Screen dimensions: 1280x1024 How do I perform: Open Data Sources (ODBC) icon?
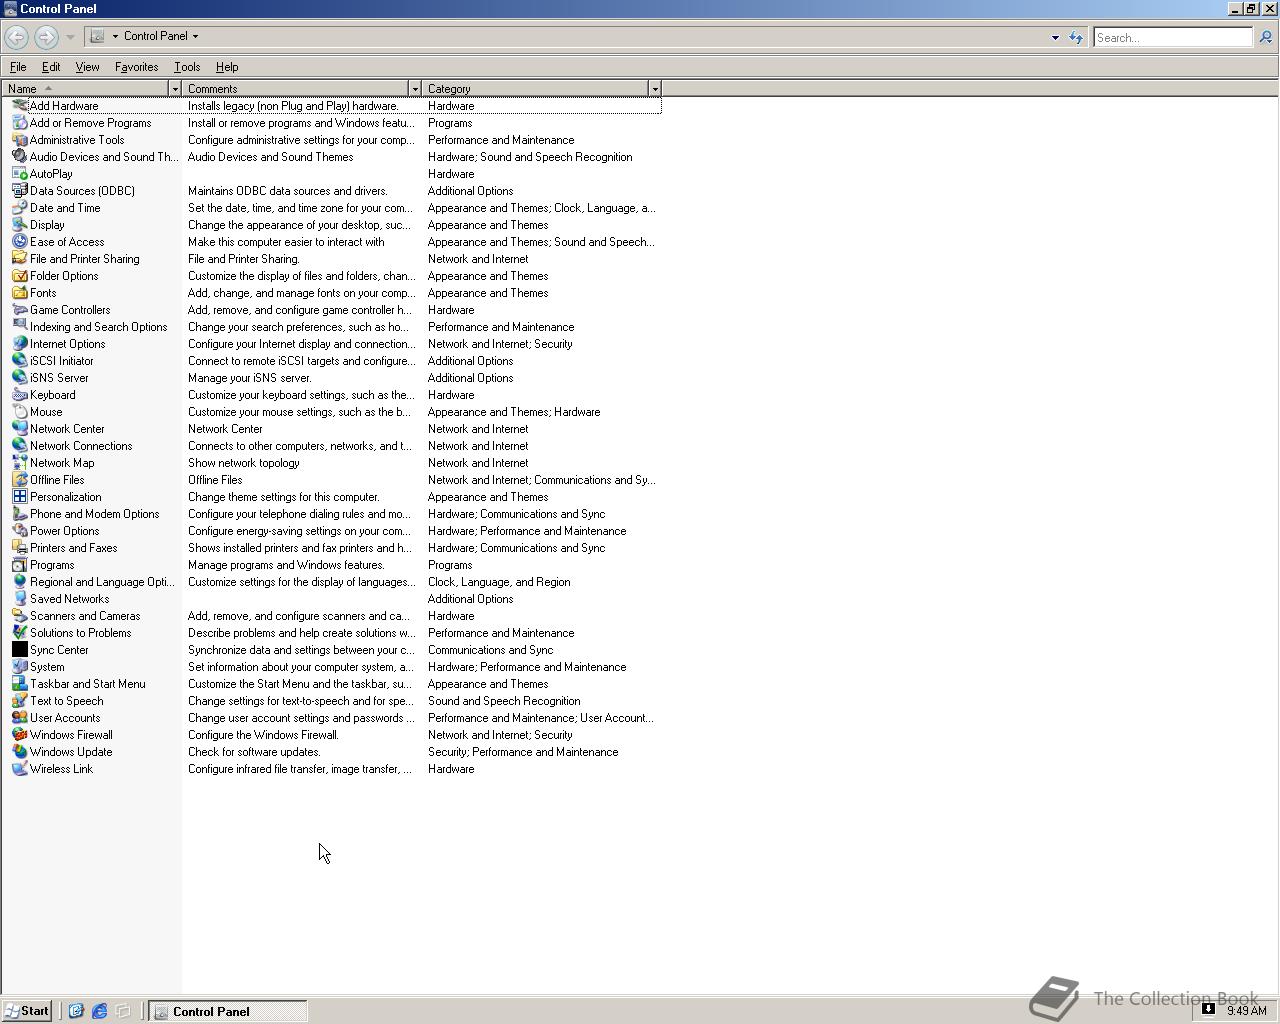pos(19,191)
